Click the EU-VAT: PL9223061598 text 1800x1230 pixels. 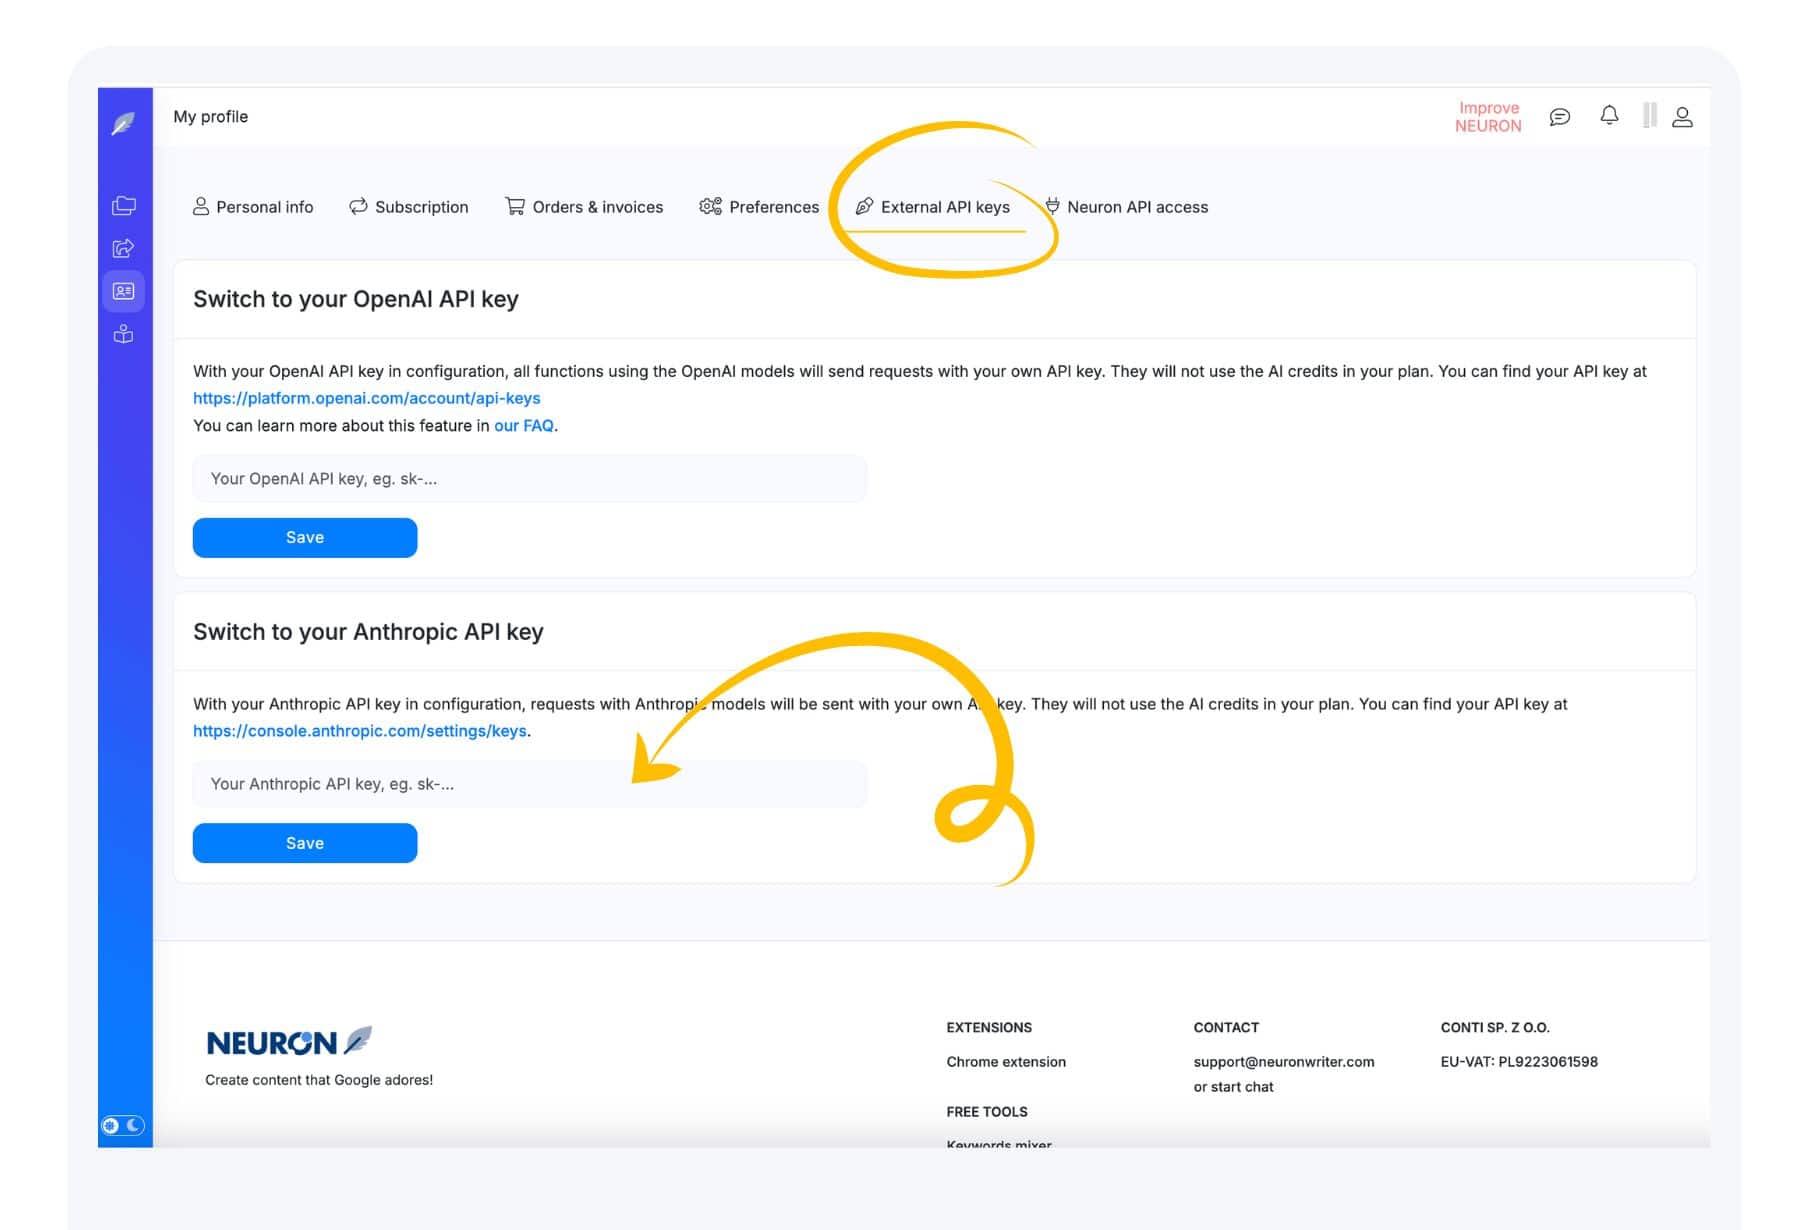pos(1519,1062)
